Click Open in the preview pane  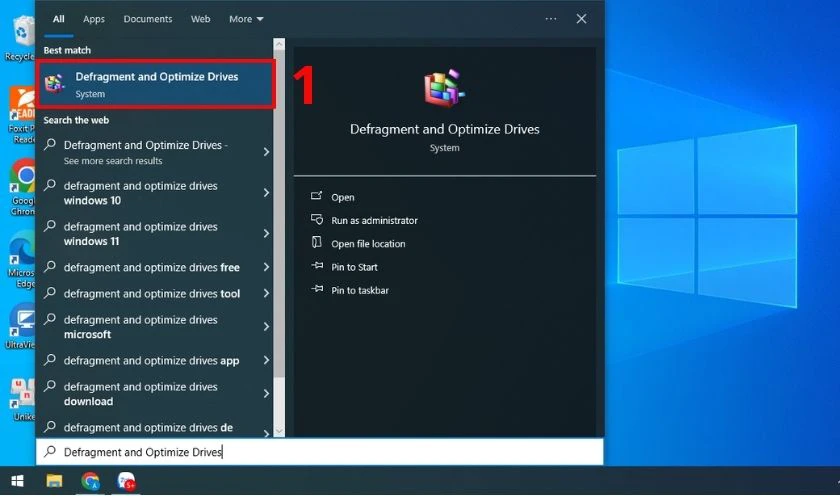click(x=343, y=197)
